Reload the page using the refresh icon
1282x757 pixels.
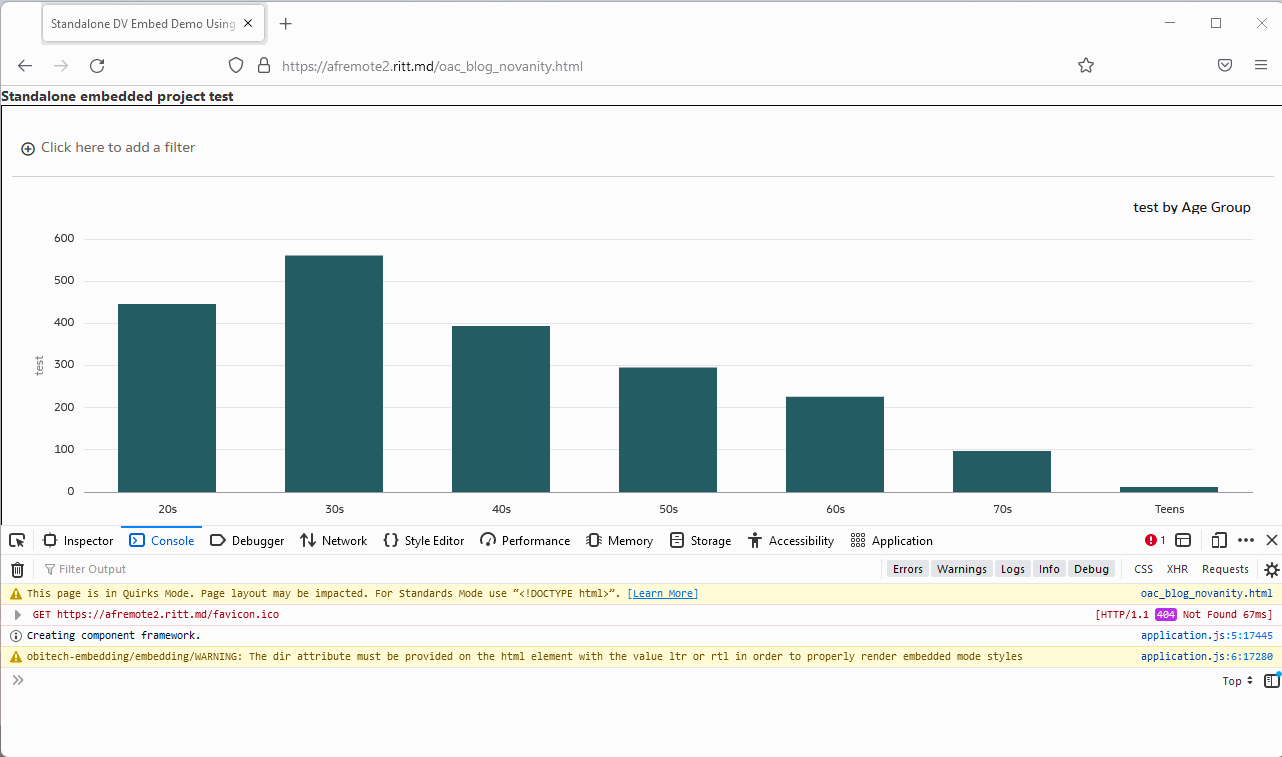point(97,66)
